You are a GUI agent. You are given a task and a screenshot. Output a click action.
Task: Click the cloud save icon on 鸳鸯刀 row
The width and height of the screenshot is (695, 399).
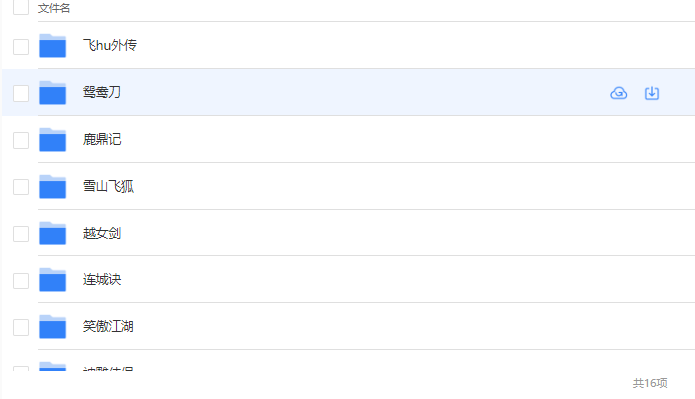(x=619, y=93)
